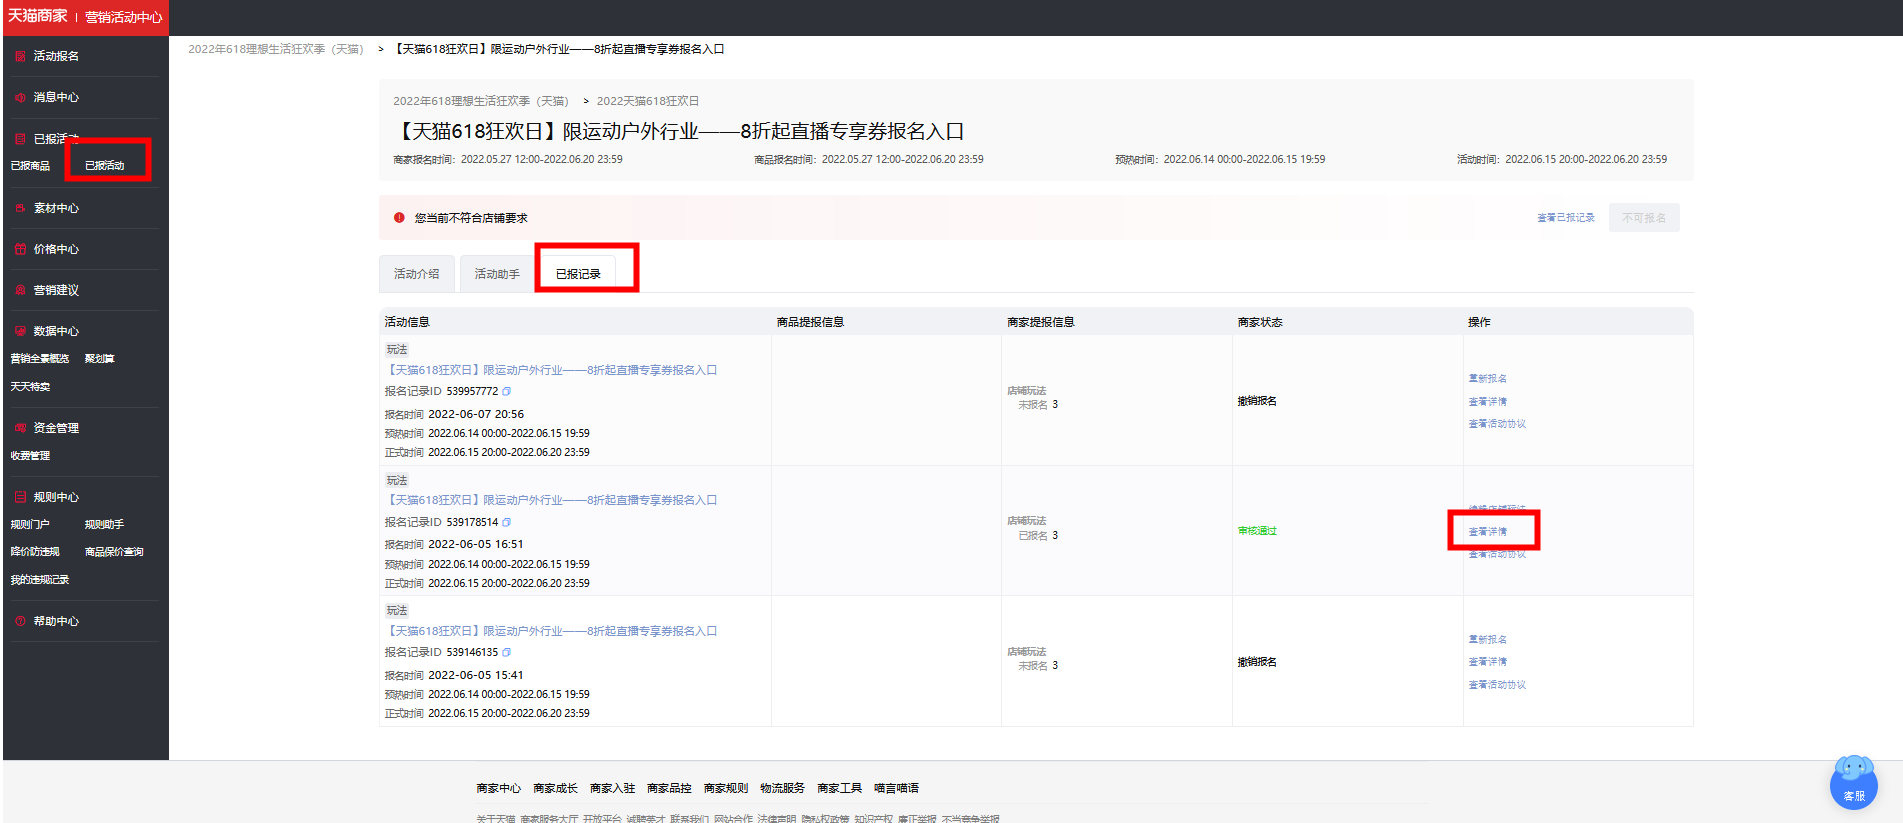Copy registration ID 539957772 with copy icon
The image size is (1903, 823).
[507, 391]
